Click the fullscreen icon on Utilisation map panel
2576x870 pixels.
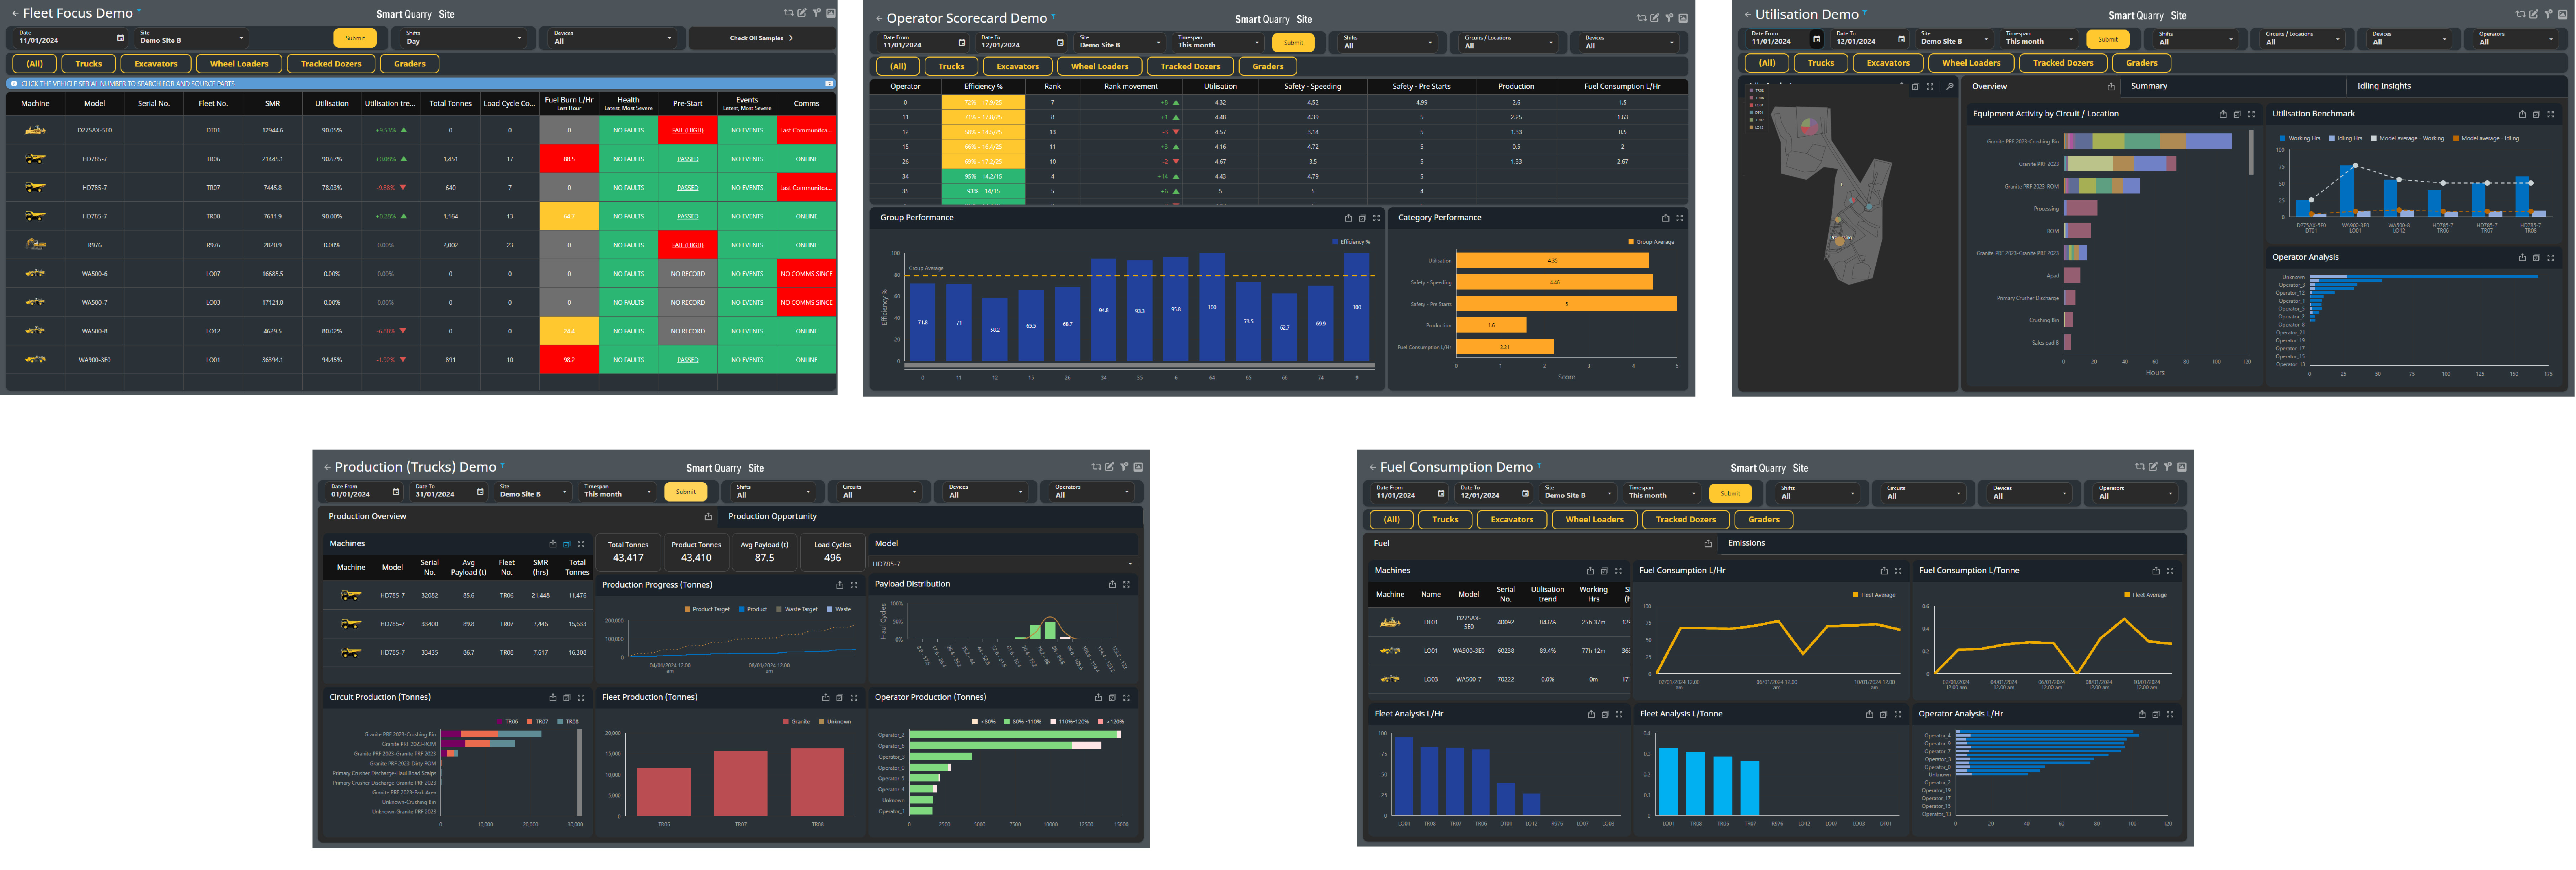[1930, 87]
